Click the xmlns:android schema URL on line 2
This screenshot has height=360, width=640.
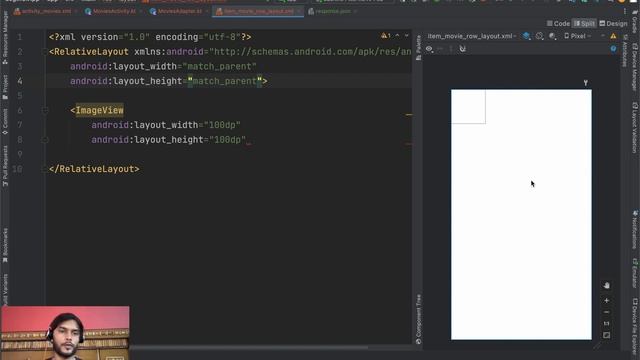click(x=310, y=52)
